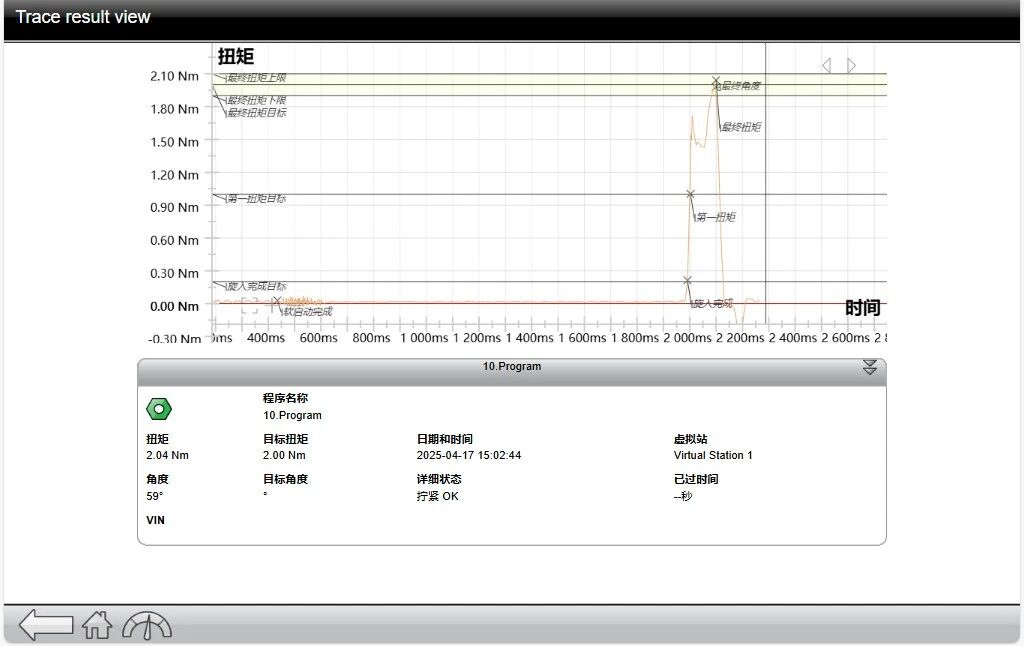Click the Virtual Station 1 text

click(713, 455)
